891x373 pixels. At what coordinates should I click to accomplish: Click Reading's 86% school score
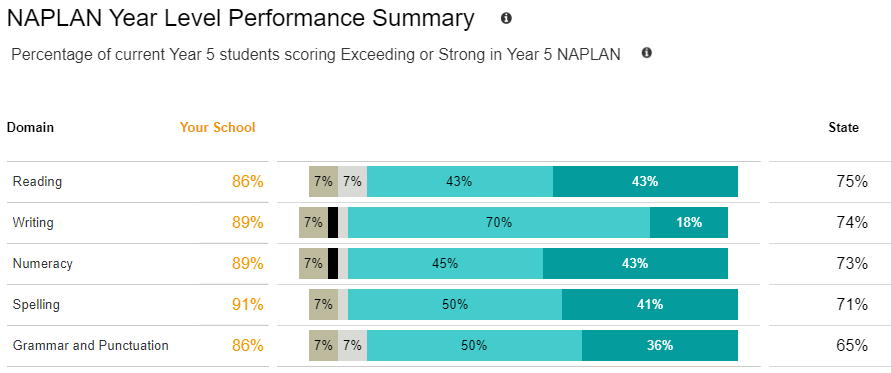coord(248,182)
